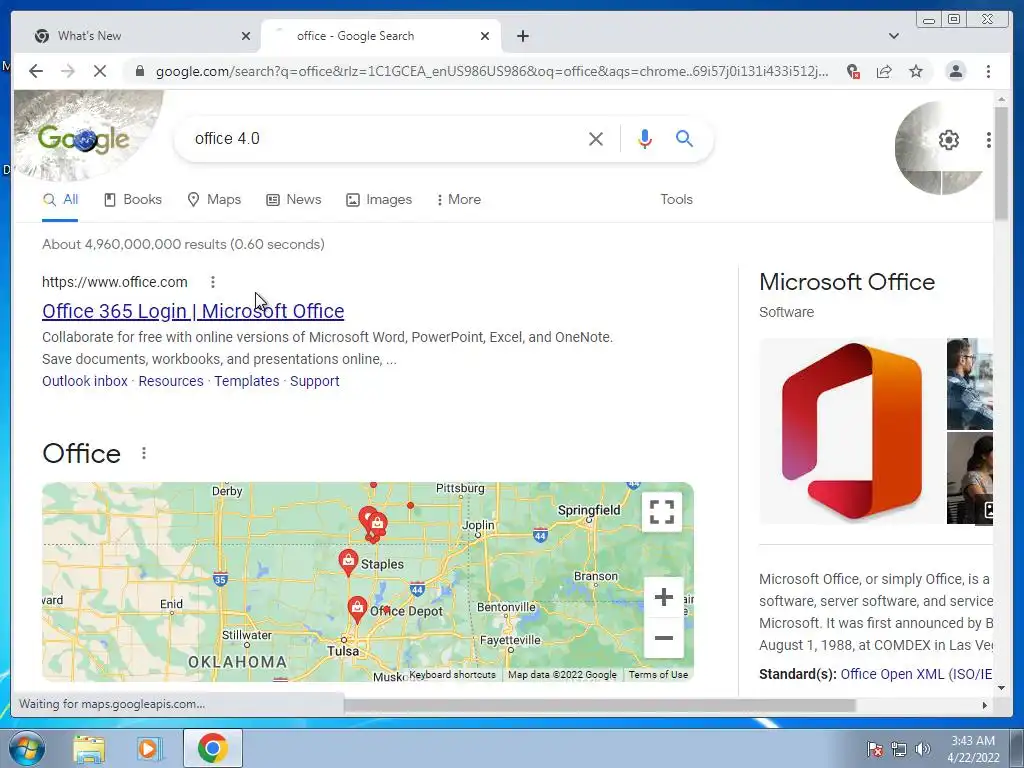Open the network icon in system tray
Screen dimensions: 1024x768
899,749
